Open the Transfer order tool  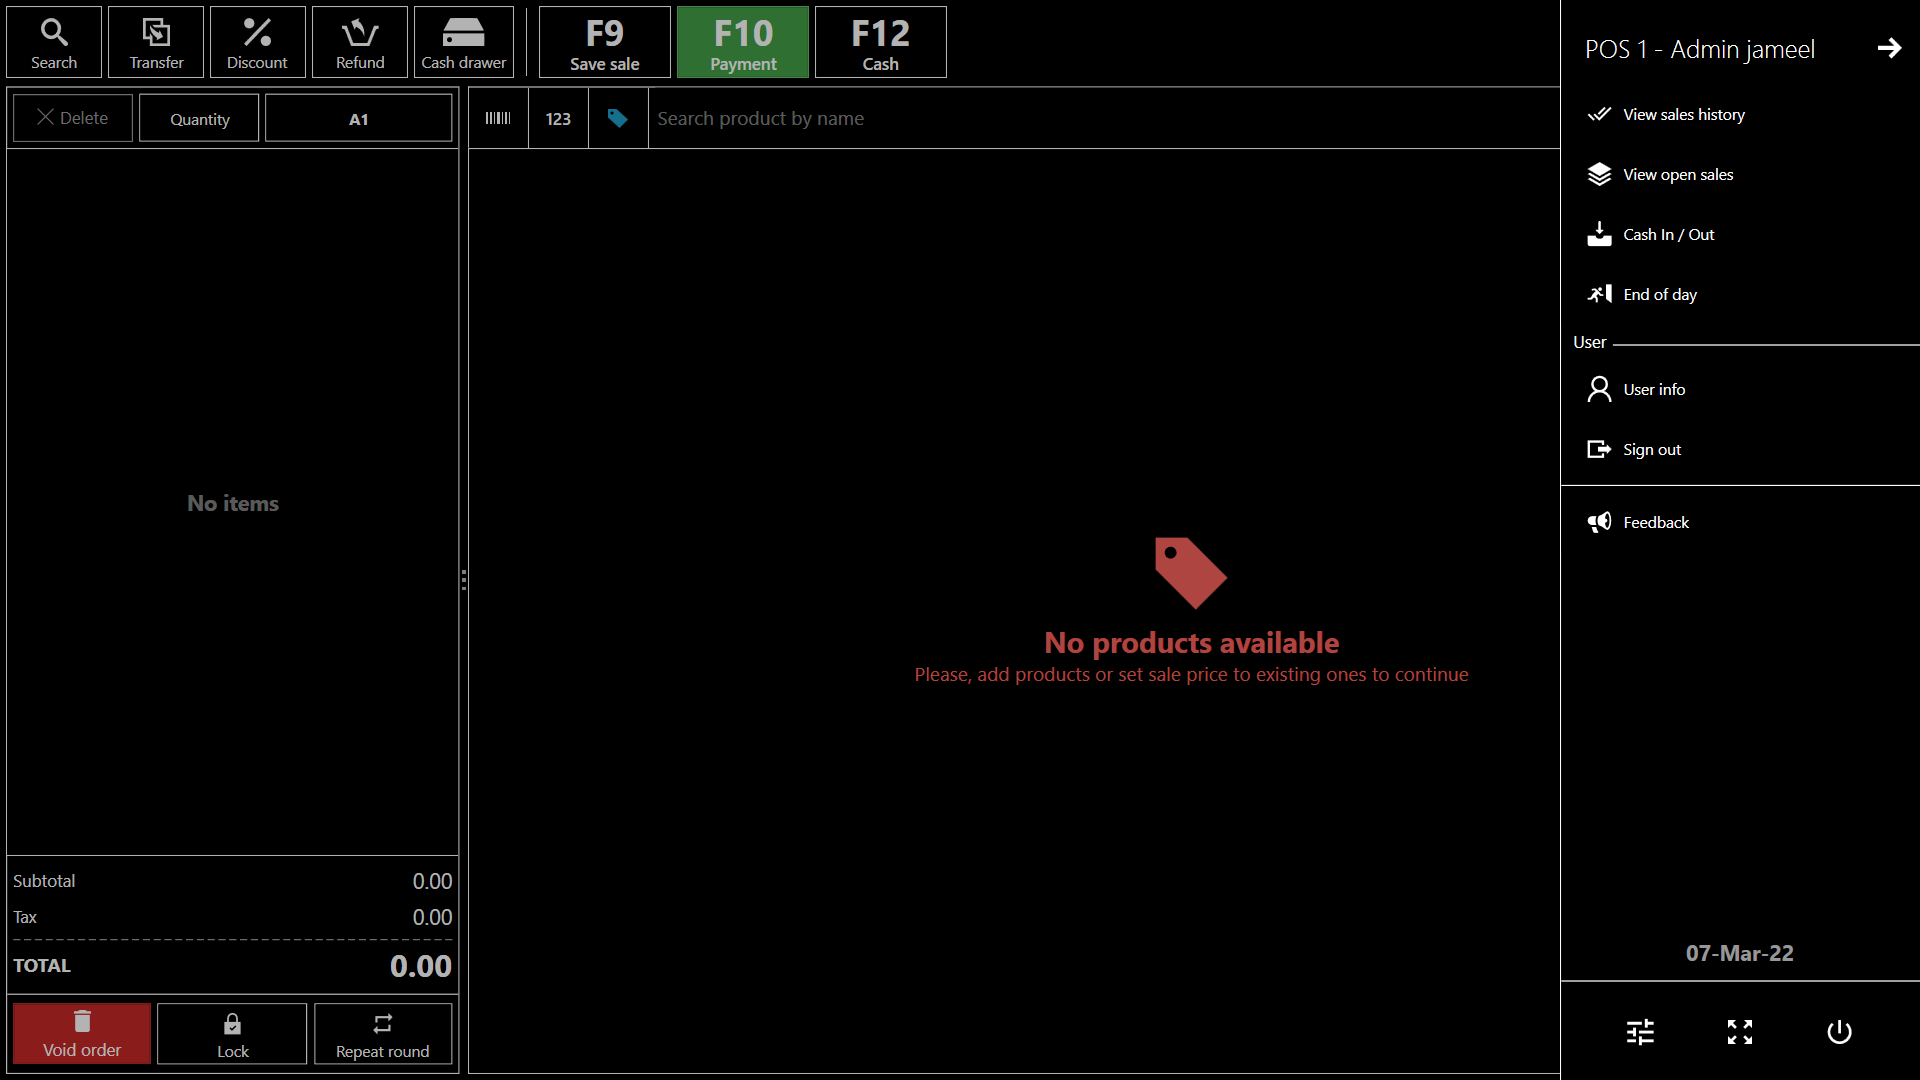tap(156, 42)
